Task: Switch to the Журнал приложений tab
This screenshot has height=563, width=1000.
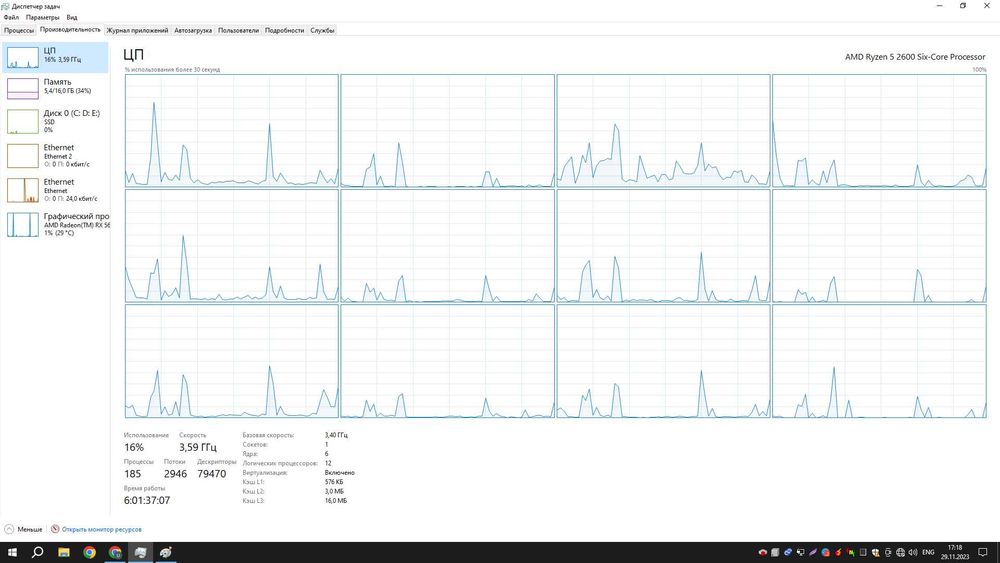Action: (137, 30)
